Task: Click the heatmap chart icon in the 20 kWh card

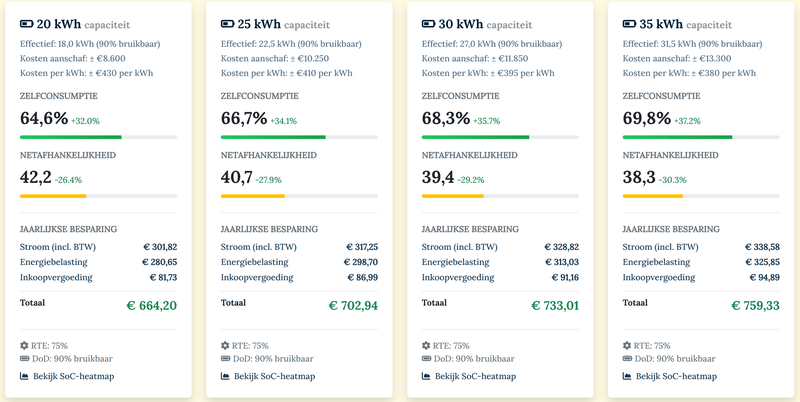Action: pos(24,376)
